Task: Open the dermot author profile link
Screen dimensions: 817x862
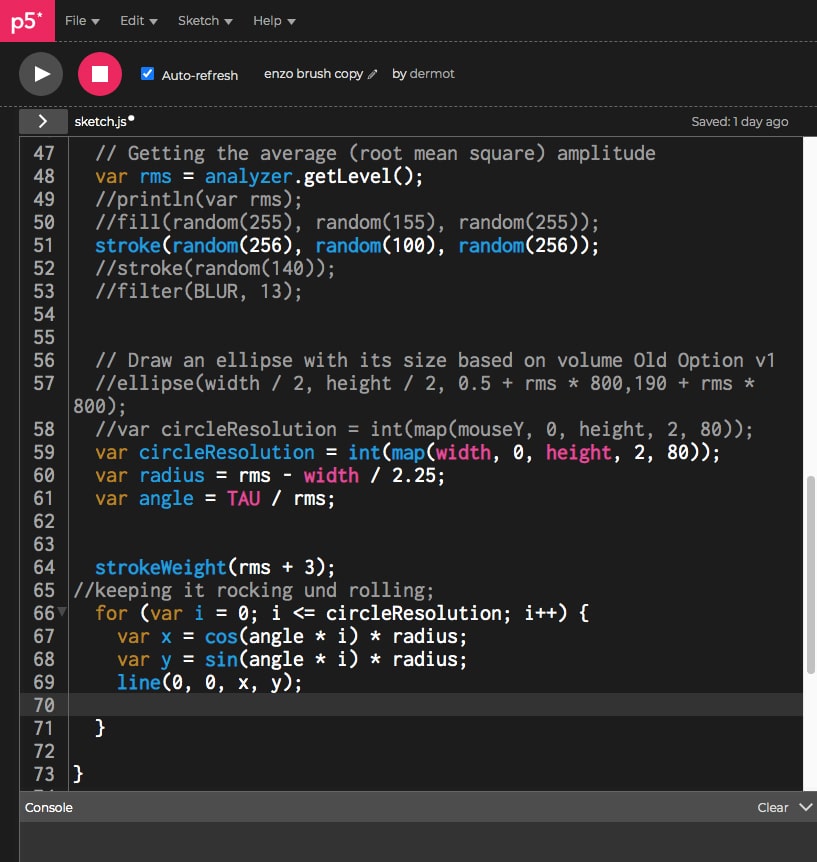Action: coord(432,74)
